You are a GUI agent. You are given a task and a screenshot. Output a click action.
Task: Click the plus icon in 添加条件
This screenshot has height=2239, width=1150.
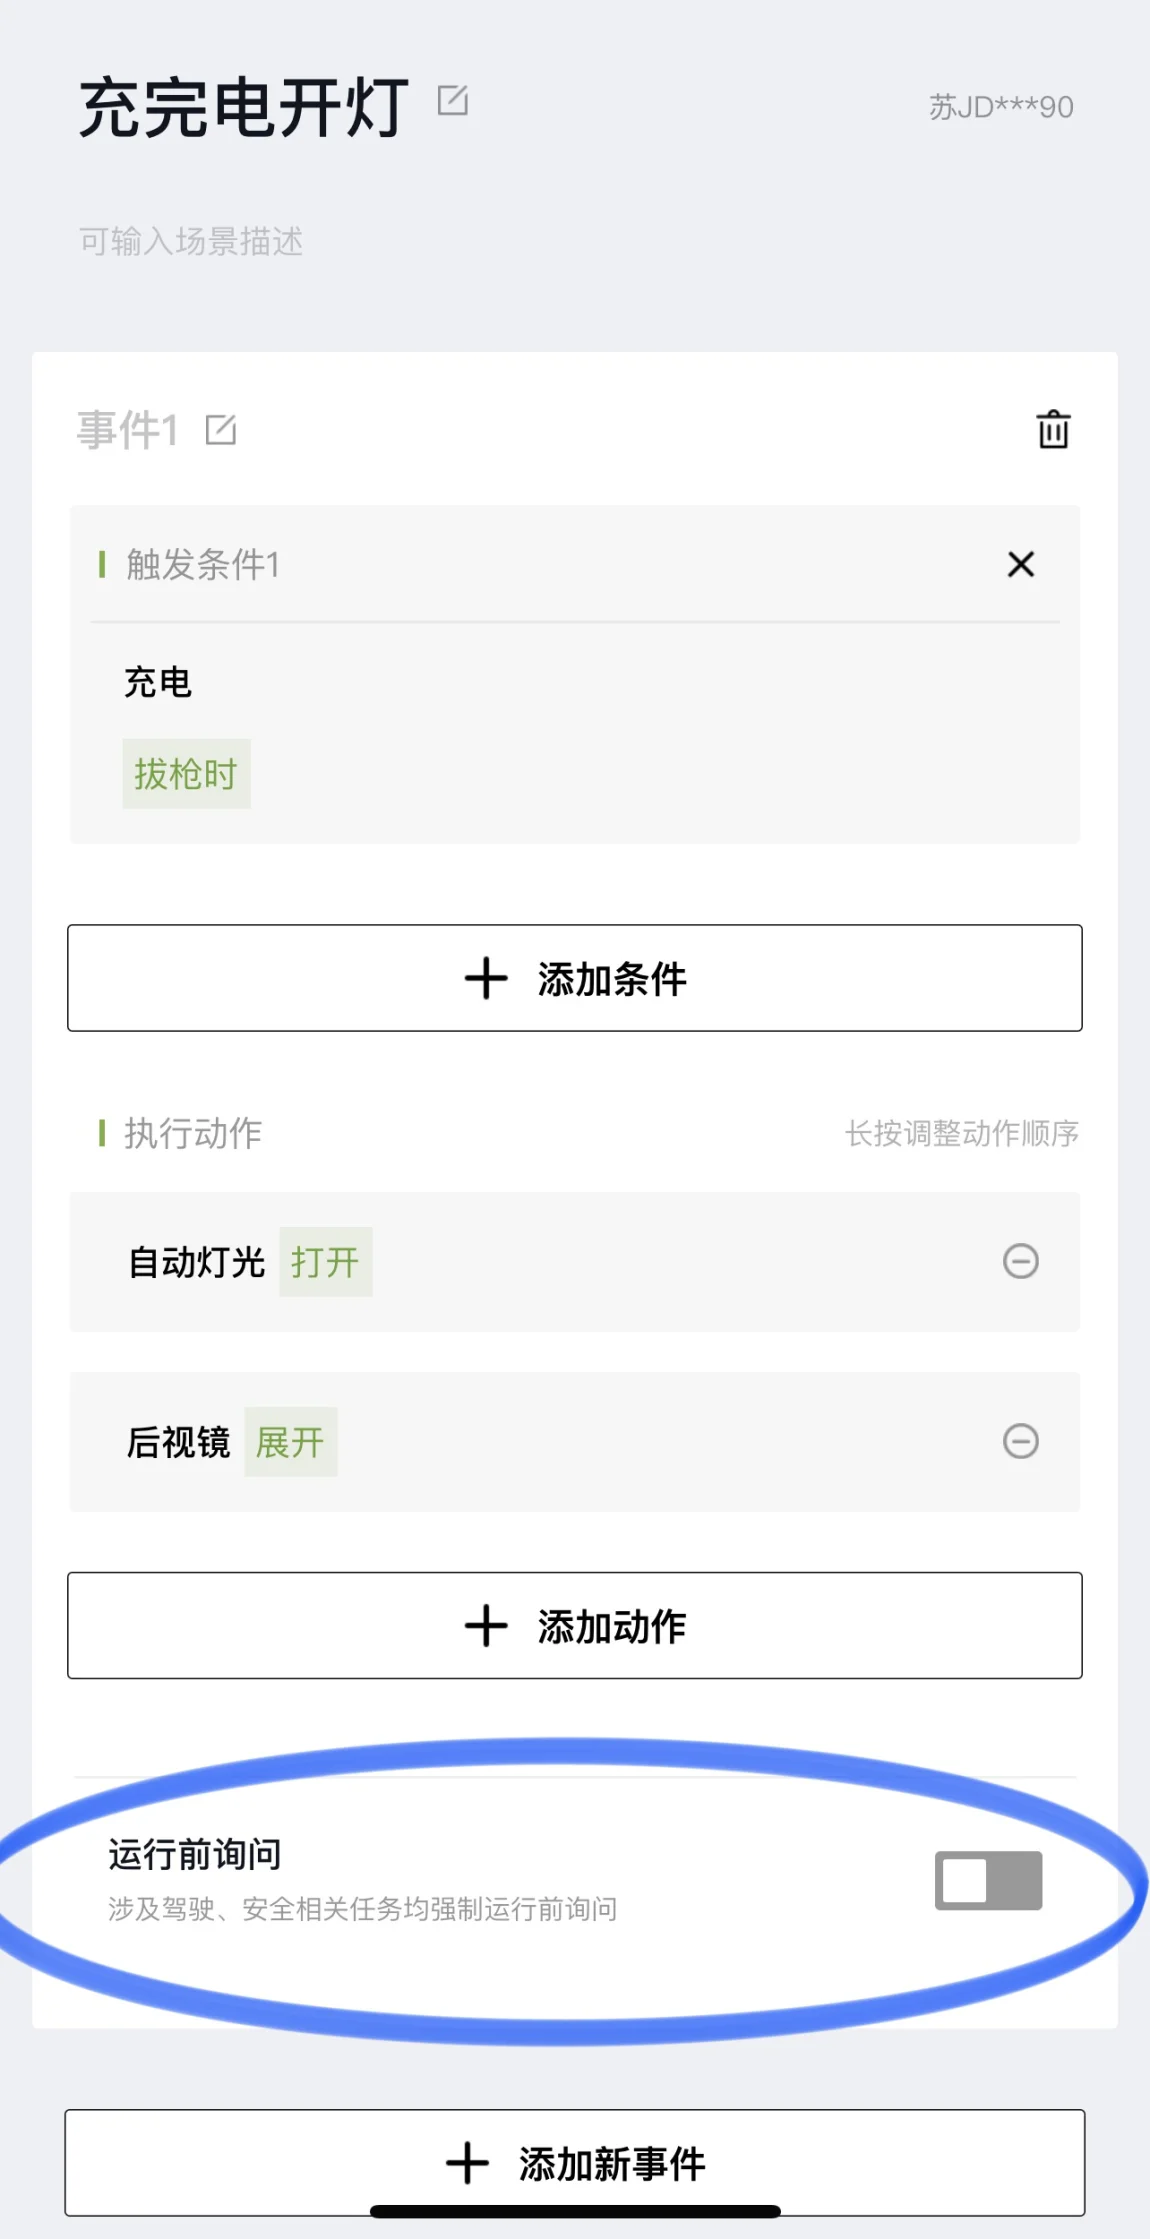pos(486,978)
